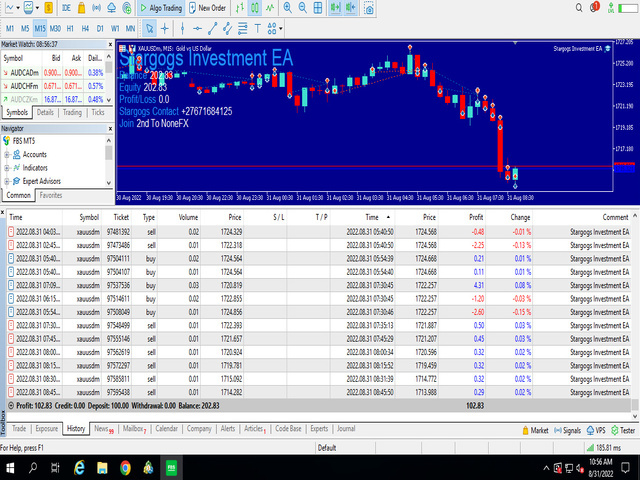The image size is (640, 480).
Task: Select the trendline drawing tool
Action: pos(212,28)
